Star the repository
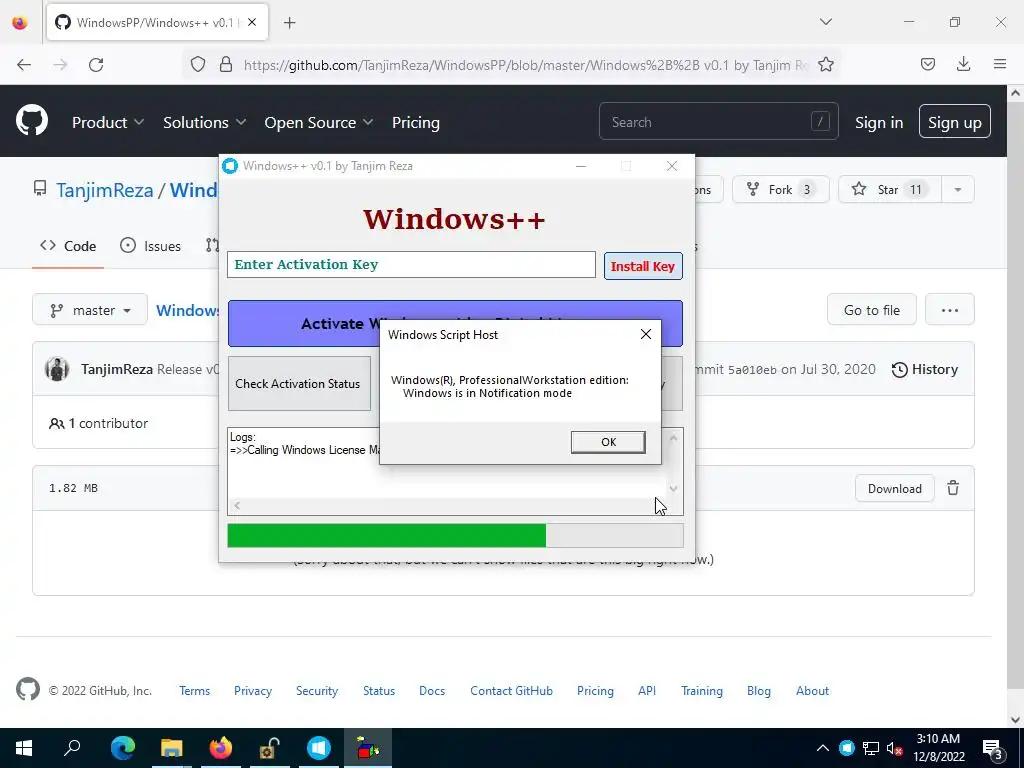The width and height of the screenshot is (1024, 768). coord(889,189)
